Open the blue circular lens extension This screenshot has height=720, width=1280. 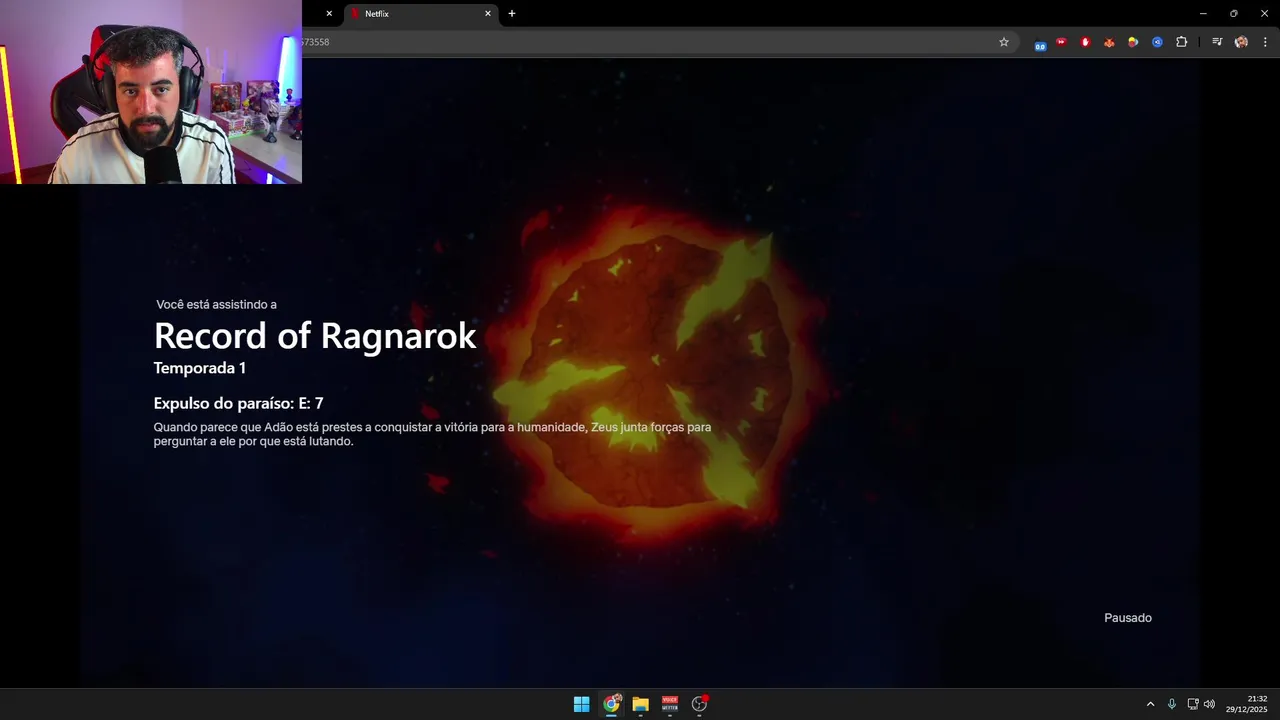(x=1157, y=42)
